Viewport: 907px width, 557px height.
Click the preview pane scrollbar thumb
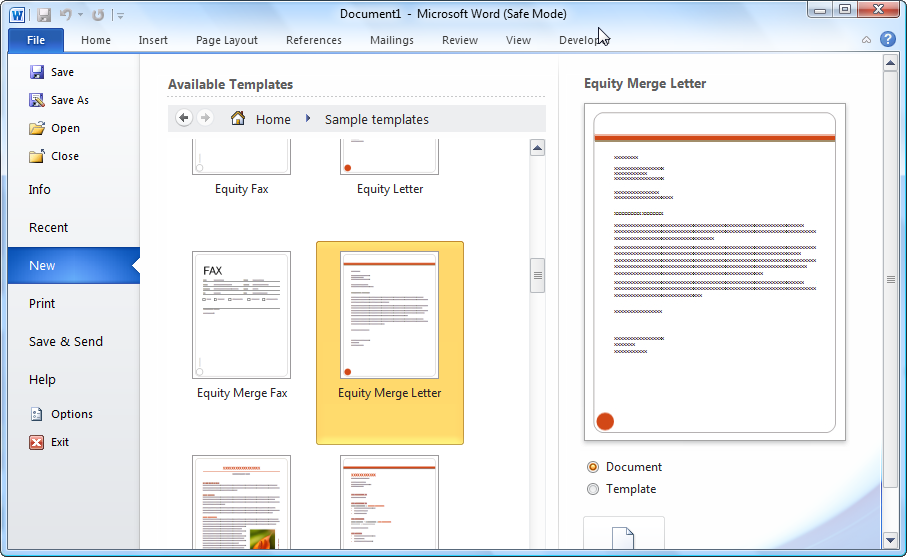coord(890,279)
